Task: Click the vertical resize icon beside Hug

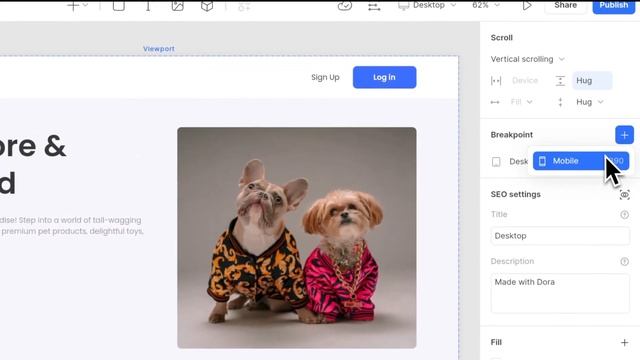Action: click(560, 102)
